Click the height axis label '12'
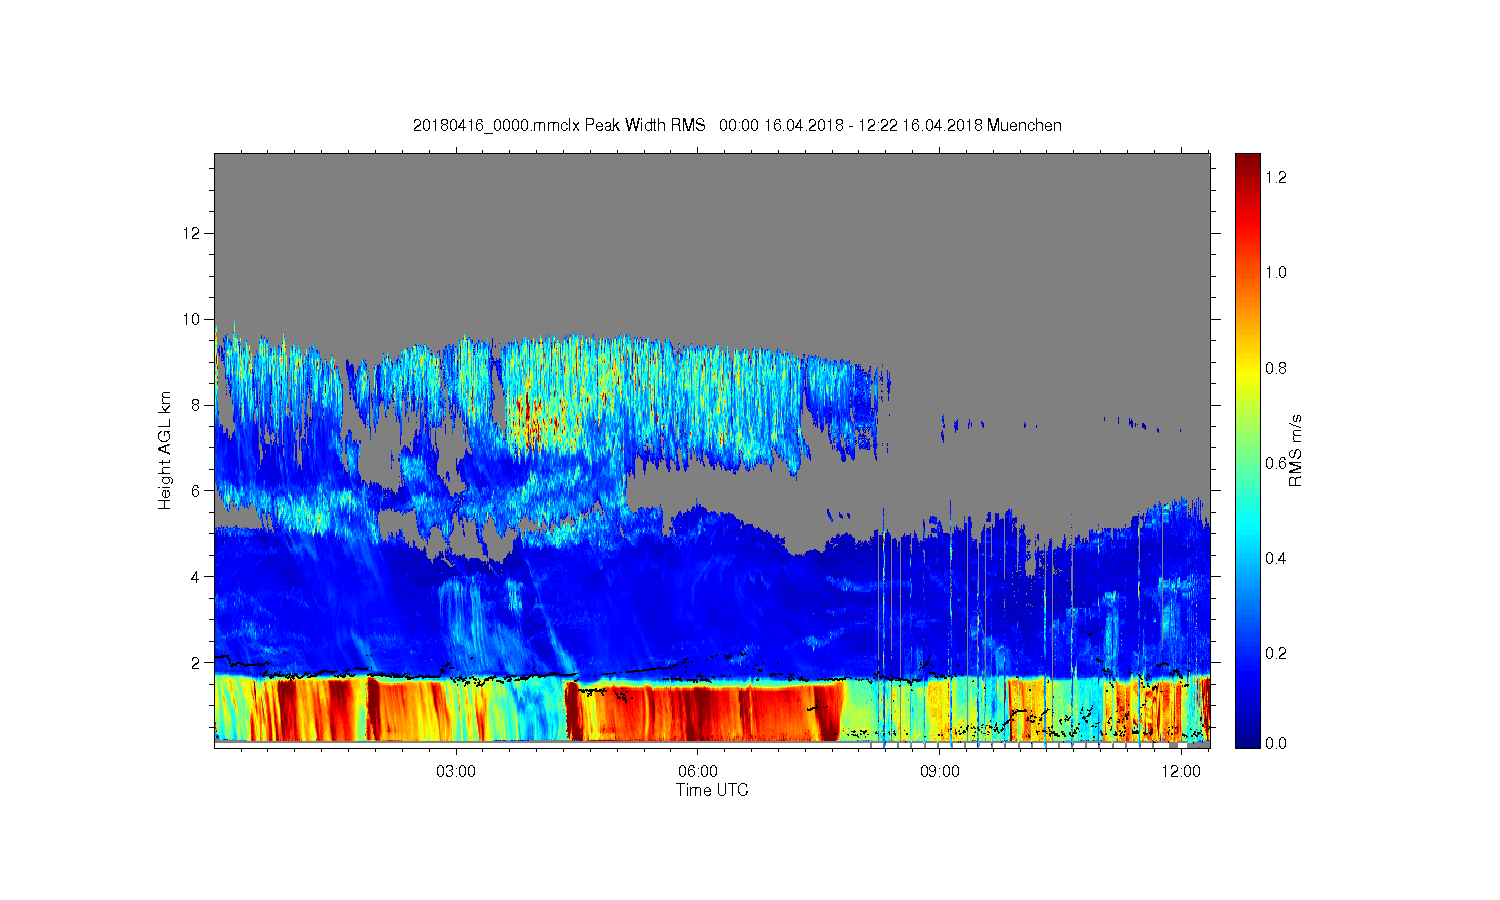This screenshot has height=900, width=1500. (x=193, y=233)
